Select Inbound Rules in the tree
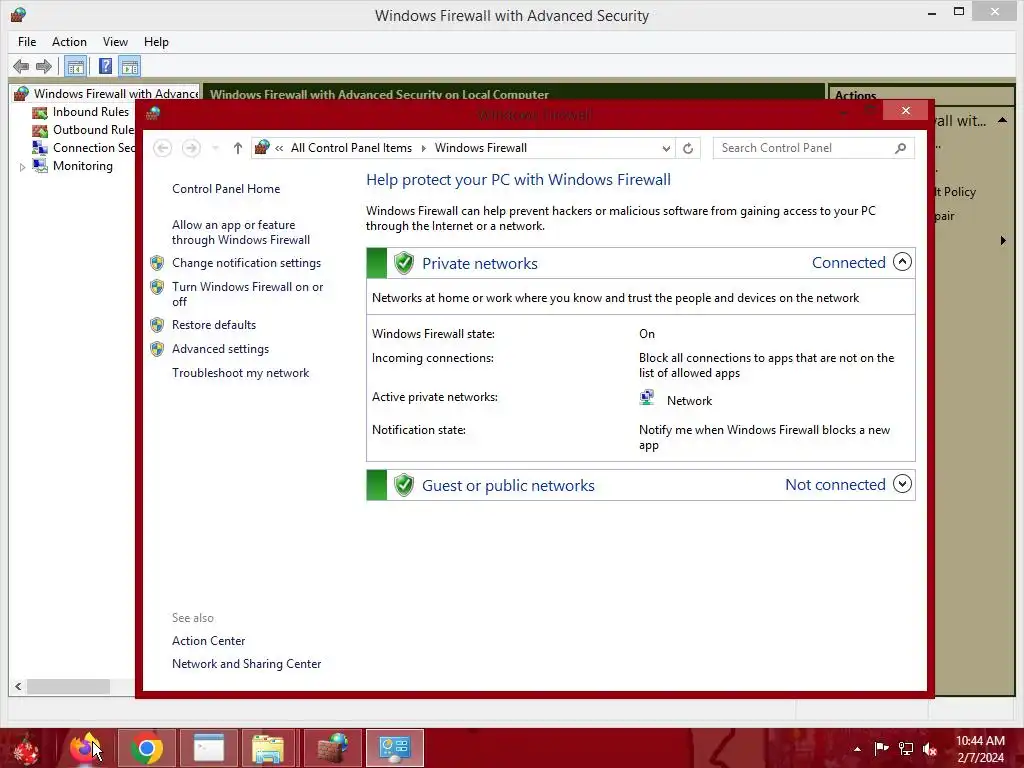This screenshot has height=768, width=1024. pos(91,112)
